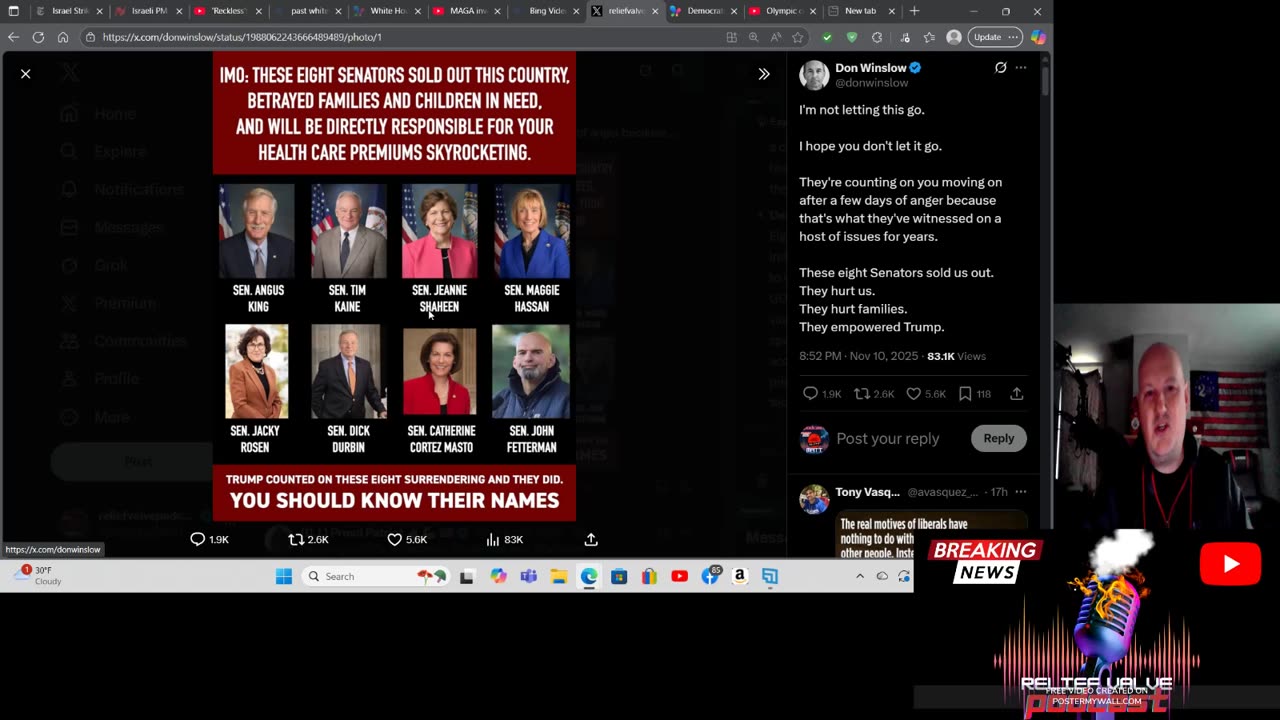Open Microsoft Teams from taskbar

click(529, 576)
